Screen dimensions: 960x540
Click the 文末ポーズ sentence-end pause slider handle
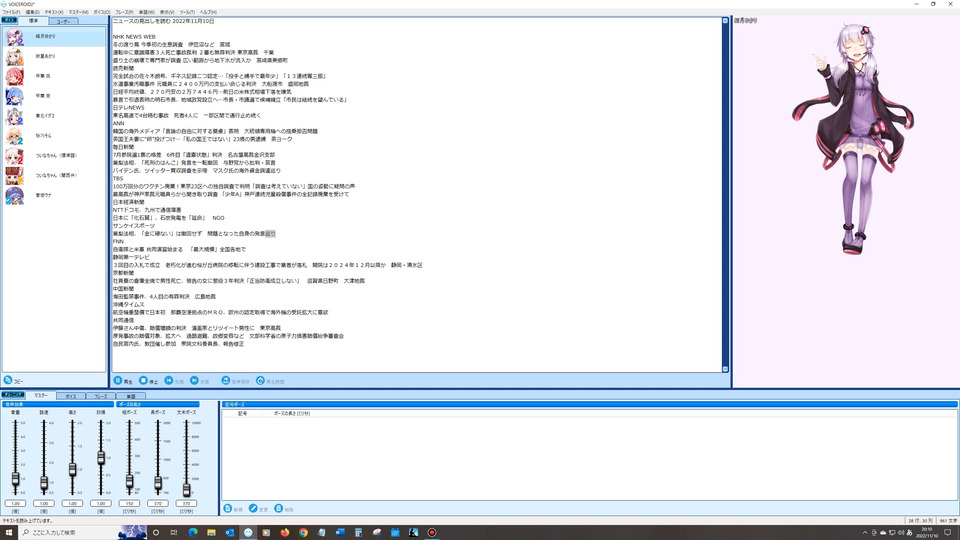[x=186, y=489]
